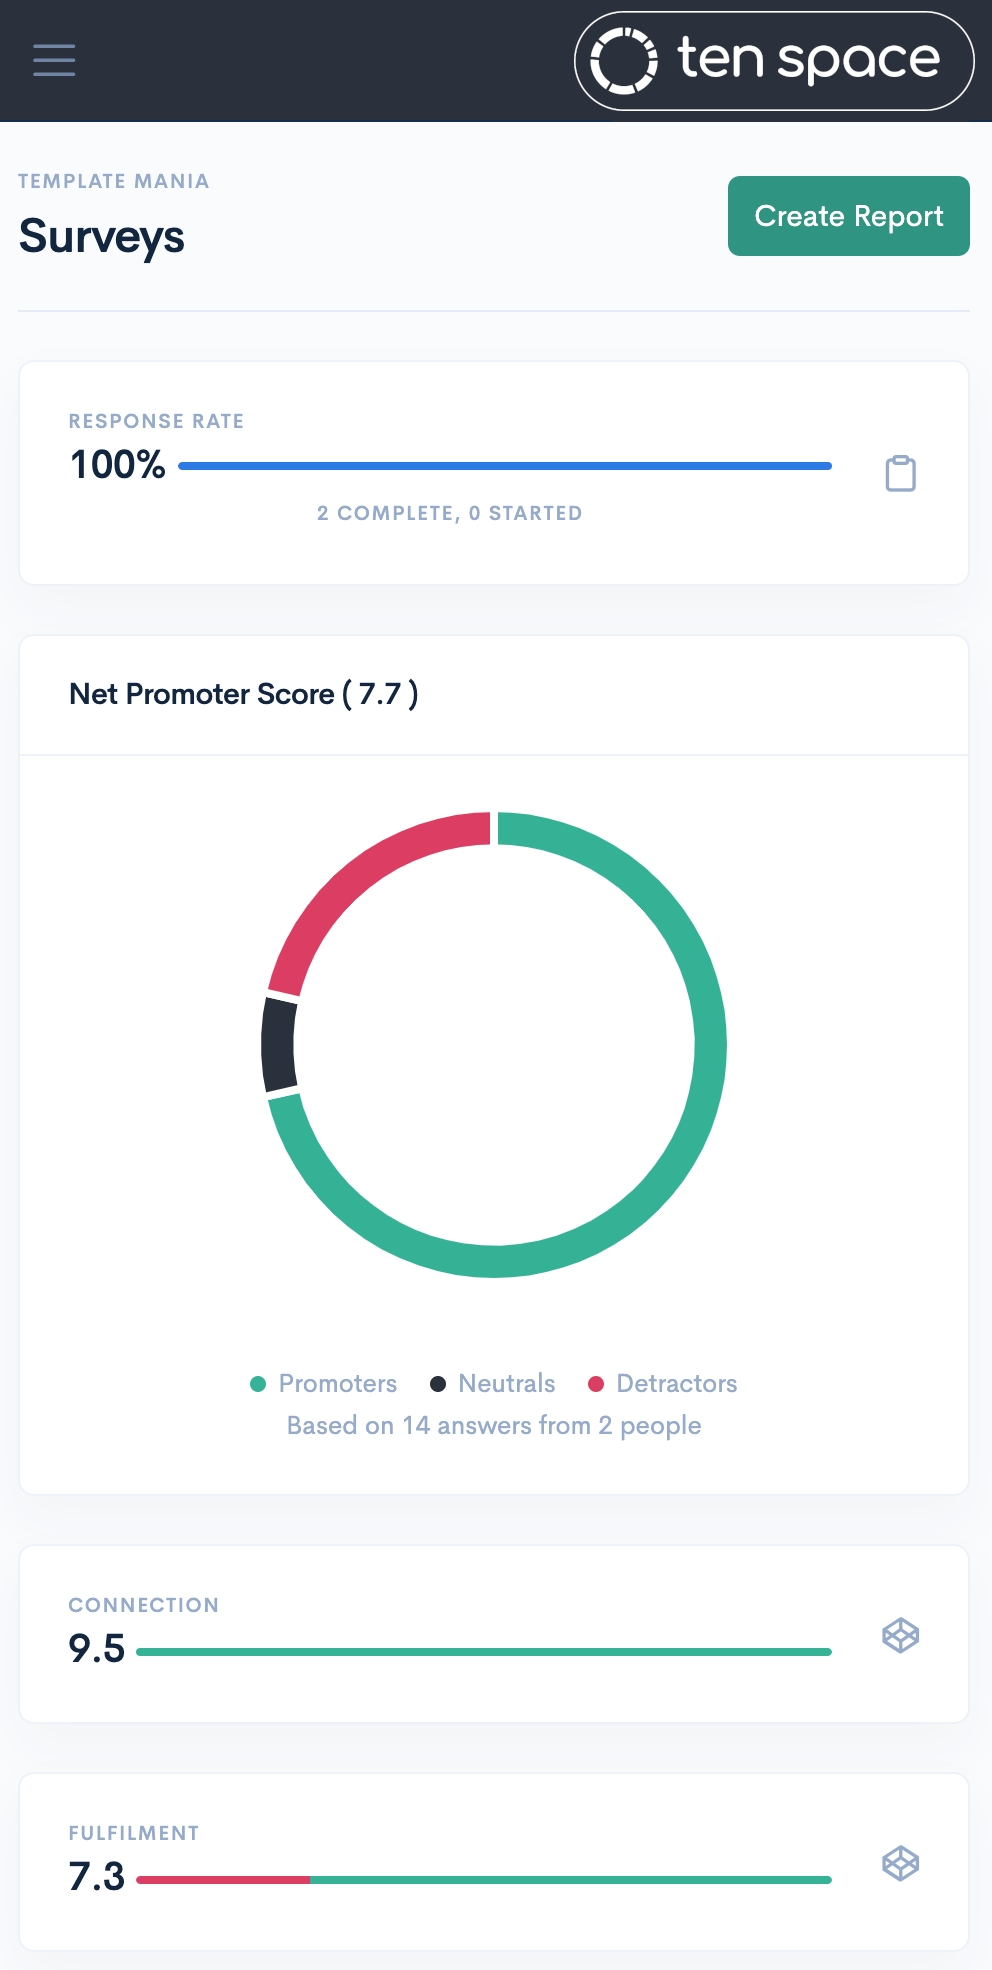The width and height of the screenshot is (992, 1970).
Task: Click the Fulfilment card cube icon
Action: click(900, 1864)
